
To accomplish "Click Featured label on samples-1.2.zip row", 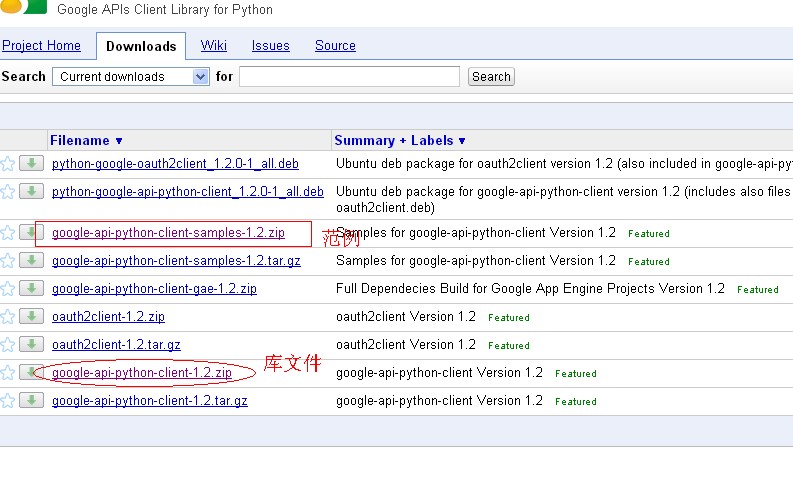I will 649,234.
